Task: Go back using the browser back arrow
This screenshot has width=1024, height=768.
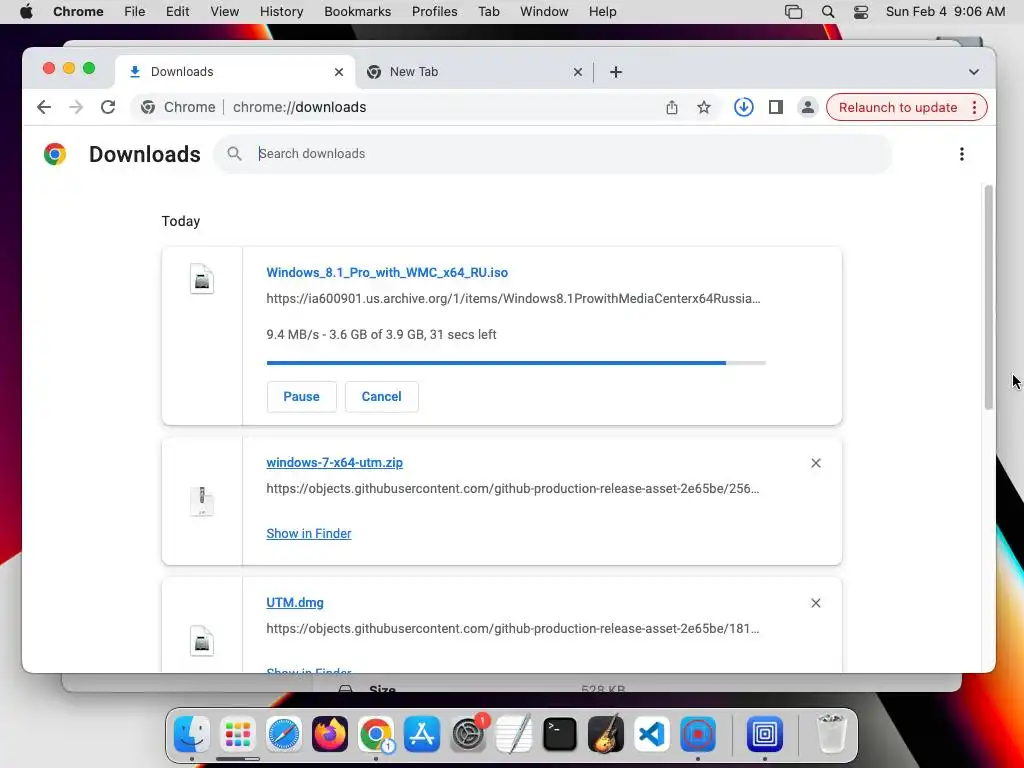Action: [44, 107]
